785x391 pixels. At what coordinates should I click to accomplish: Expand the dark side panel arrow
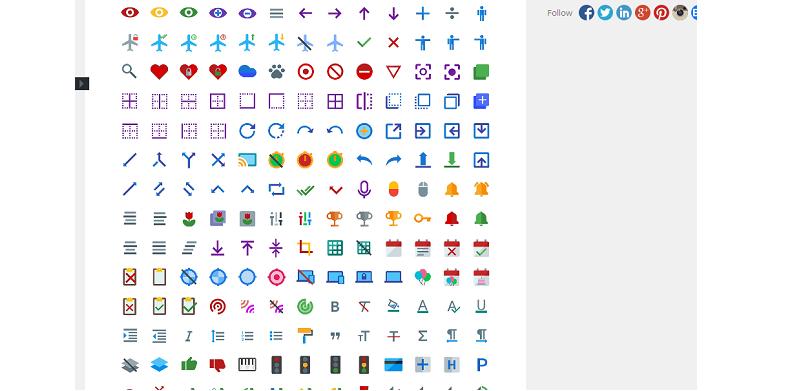(82, 84)
